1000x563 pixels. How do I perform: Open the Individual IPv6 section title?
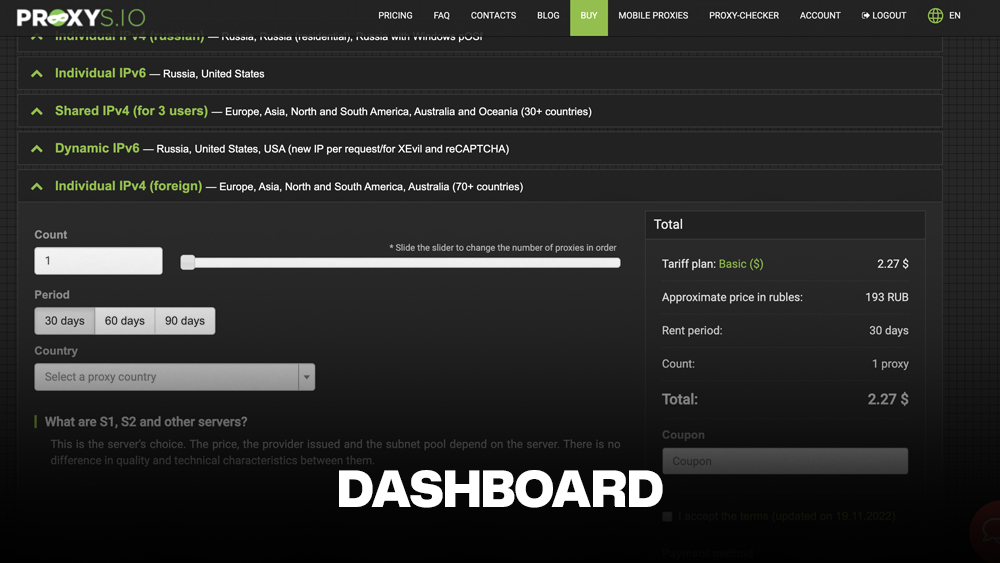click(x=100, y=73)
